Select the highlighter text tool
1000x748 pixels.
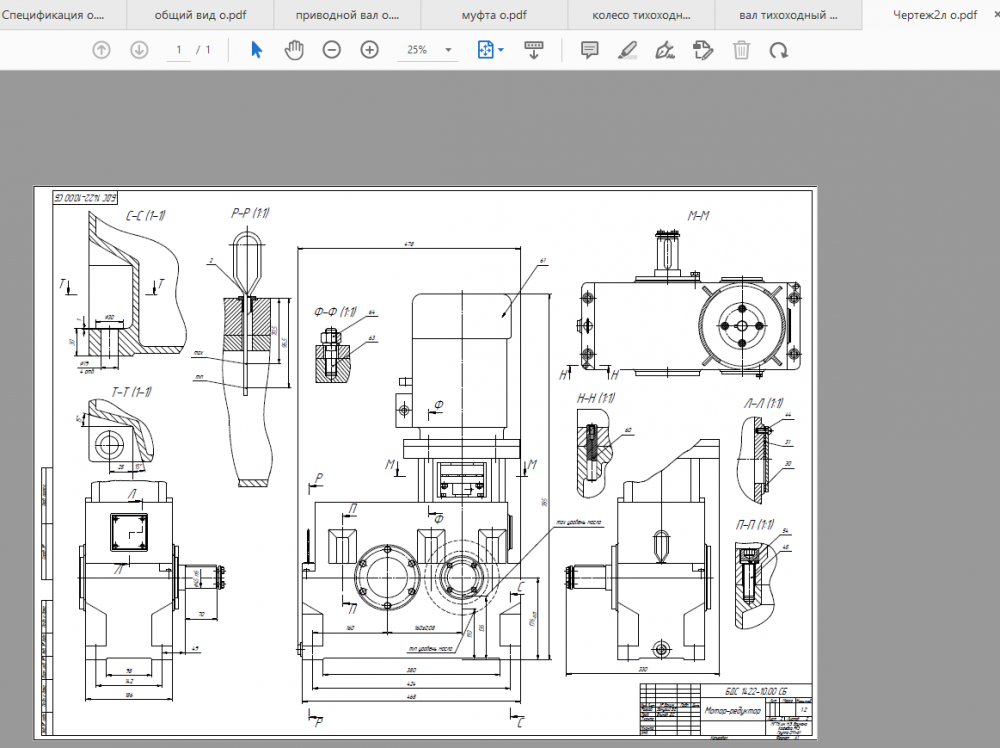627,50
